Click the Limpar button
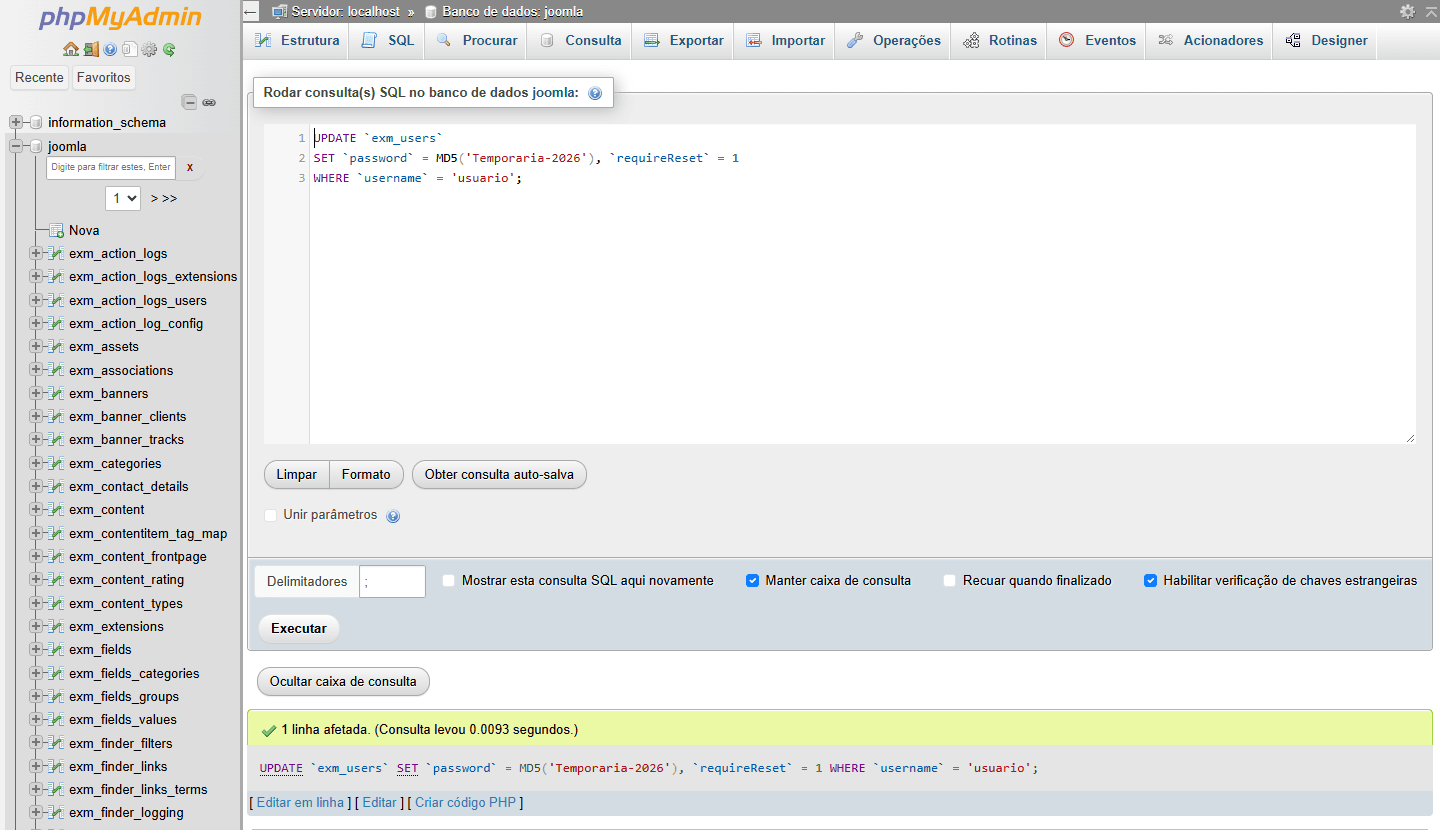Image resolution: width=1440 pixels, height=830 pixels. (x=296, y=475)
